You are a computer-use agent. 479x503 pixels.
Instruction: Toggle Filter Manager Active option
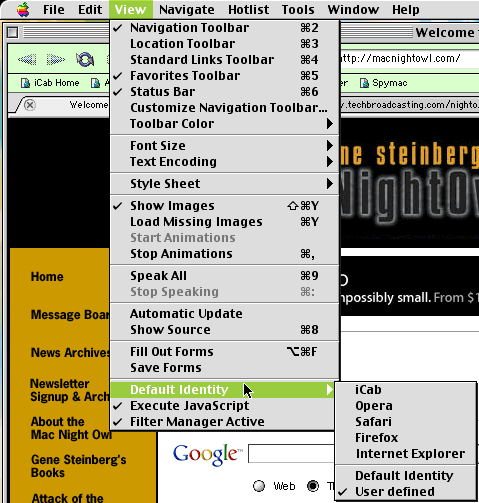pyautogui.click(x=222, y=422)
